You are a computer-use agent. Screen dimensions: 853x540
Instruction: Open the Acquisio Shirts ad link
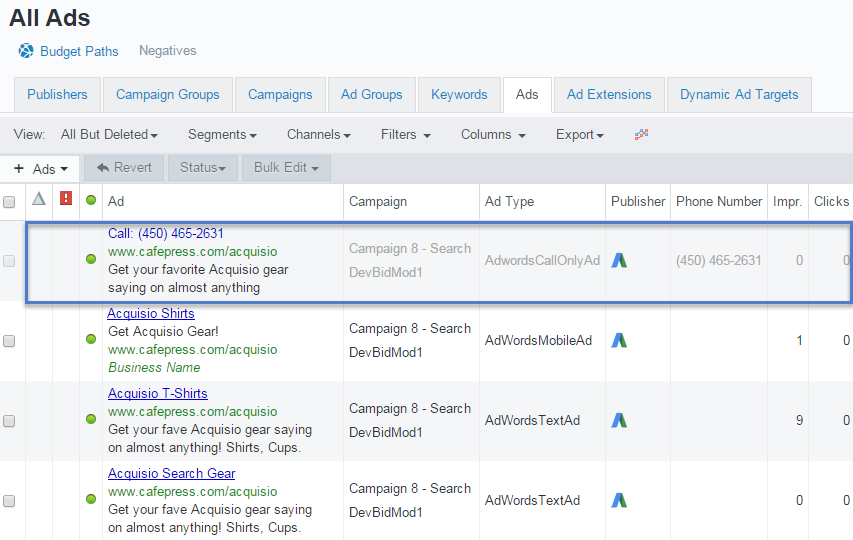click(151, 314)
